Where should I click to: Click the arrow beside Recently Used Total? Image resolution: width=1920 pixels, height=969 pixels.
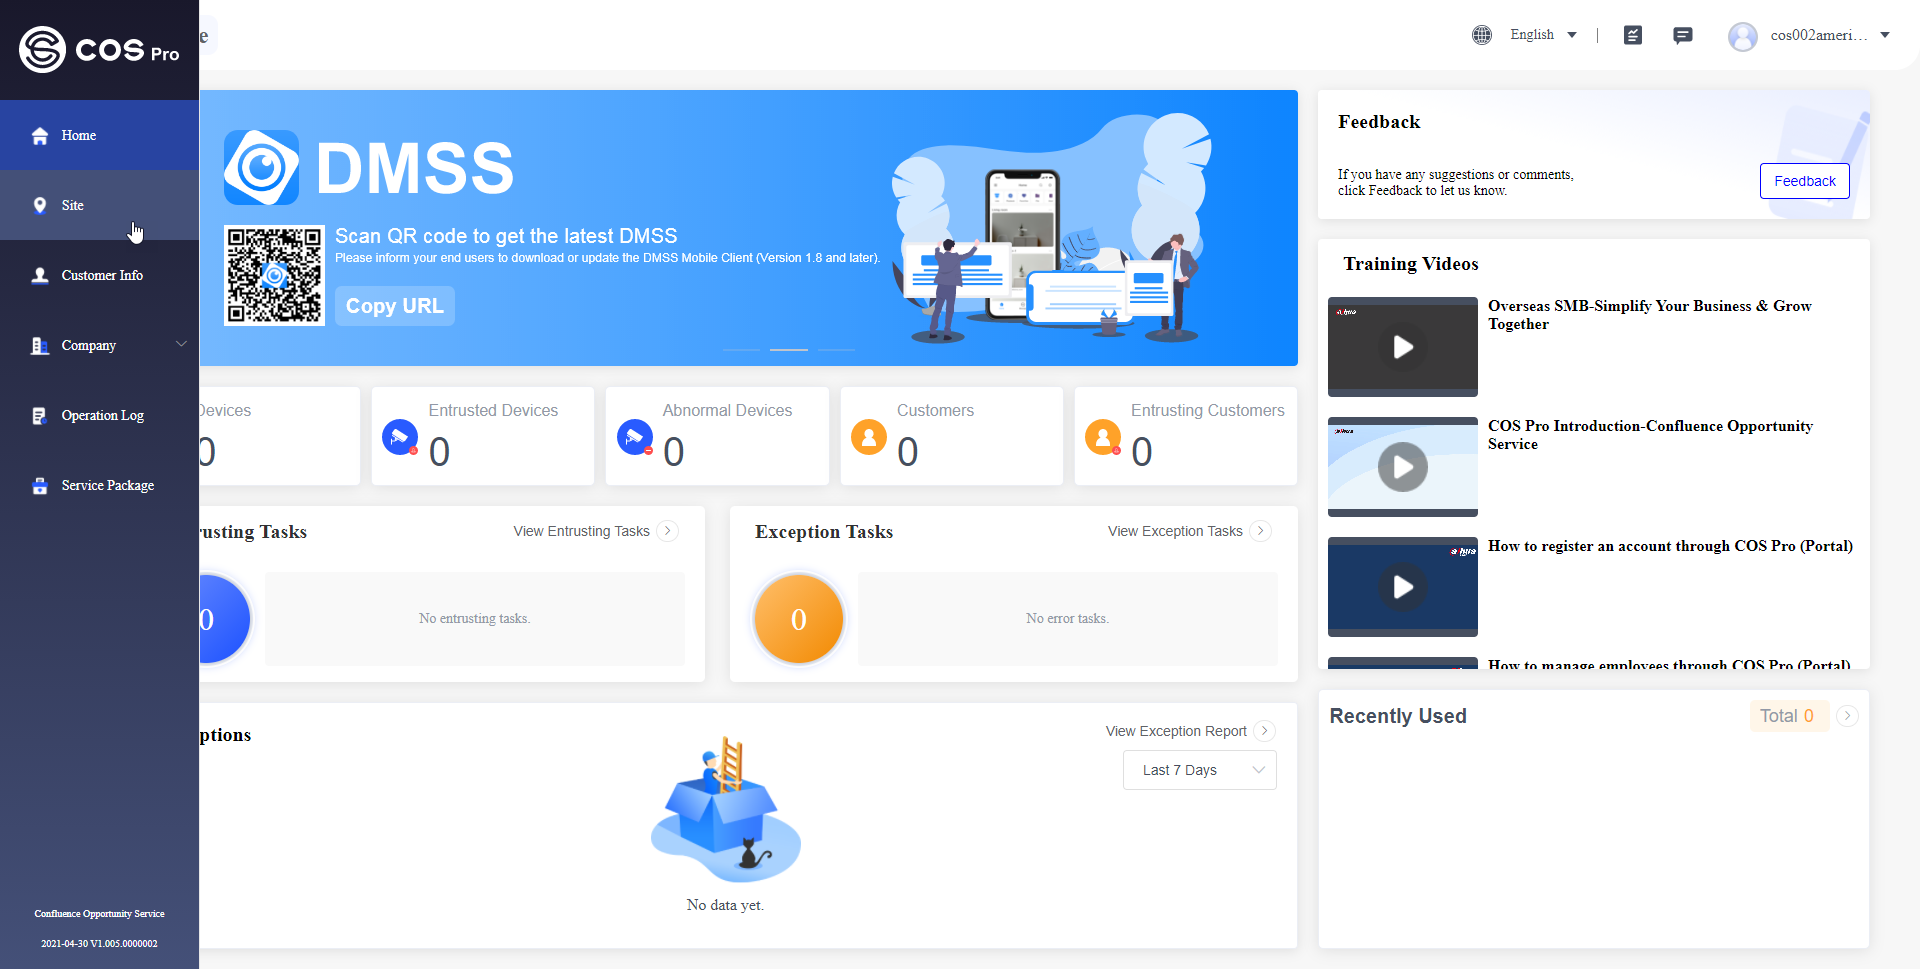1848,716
